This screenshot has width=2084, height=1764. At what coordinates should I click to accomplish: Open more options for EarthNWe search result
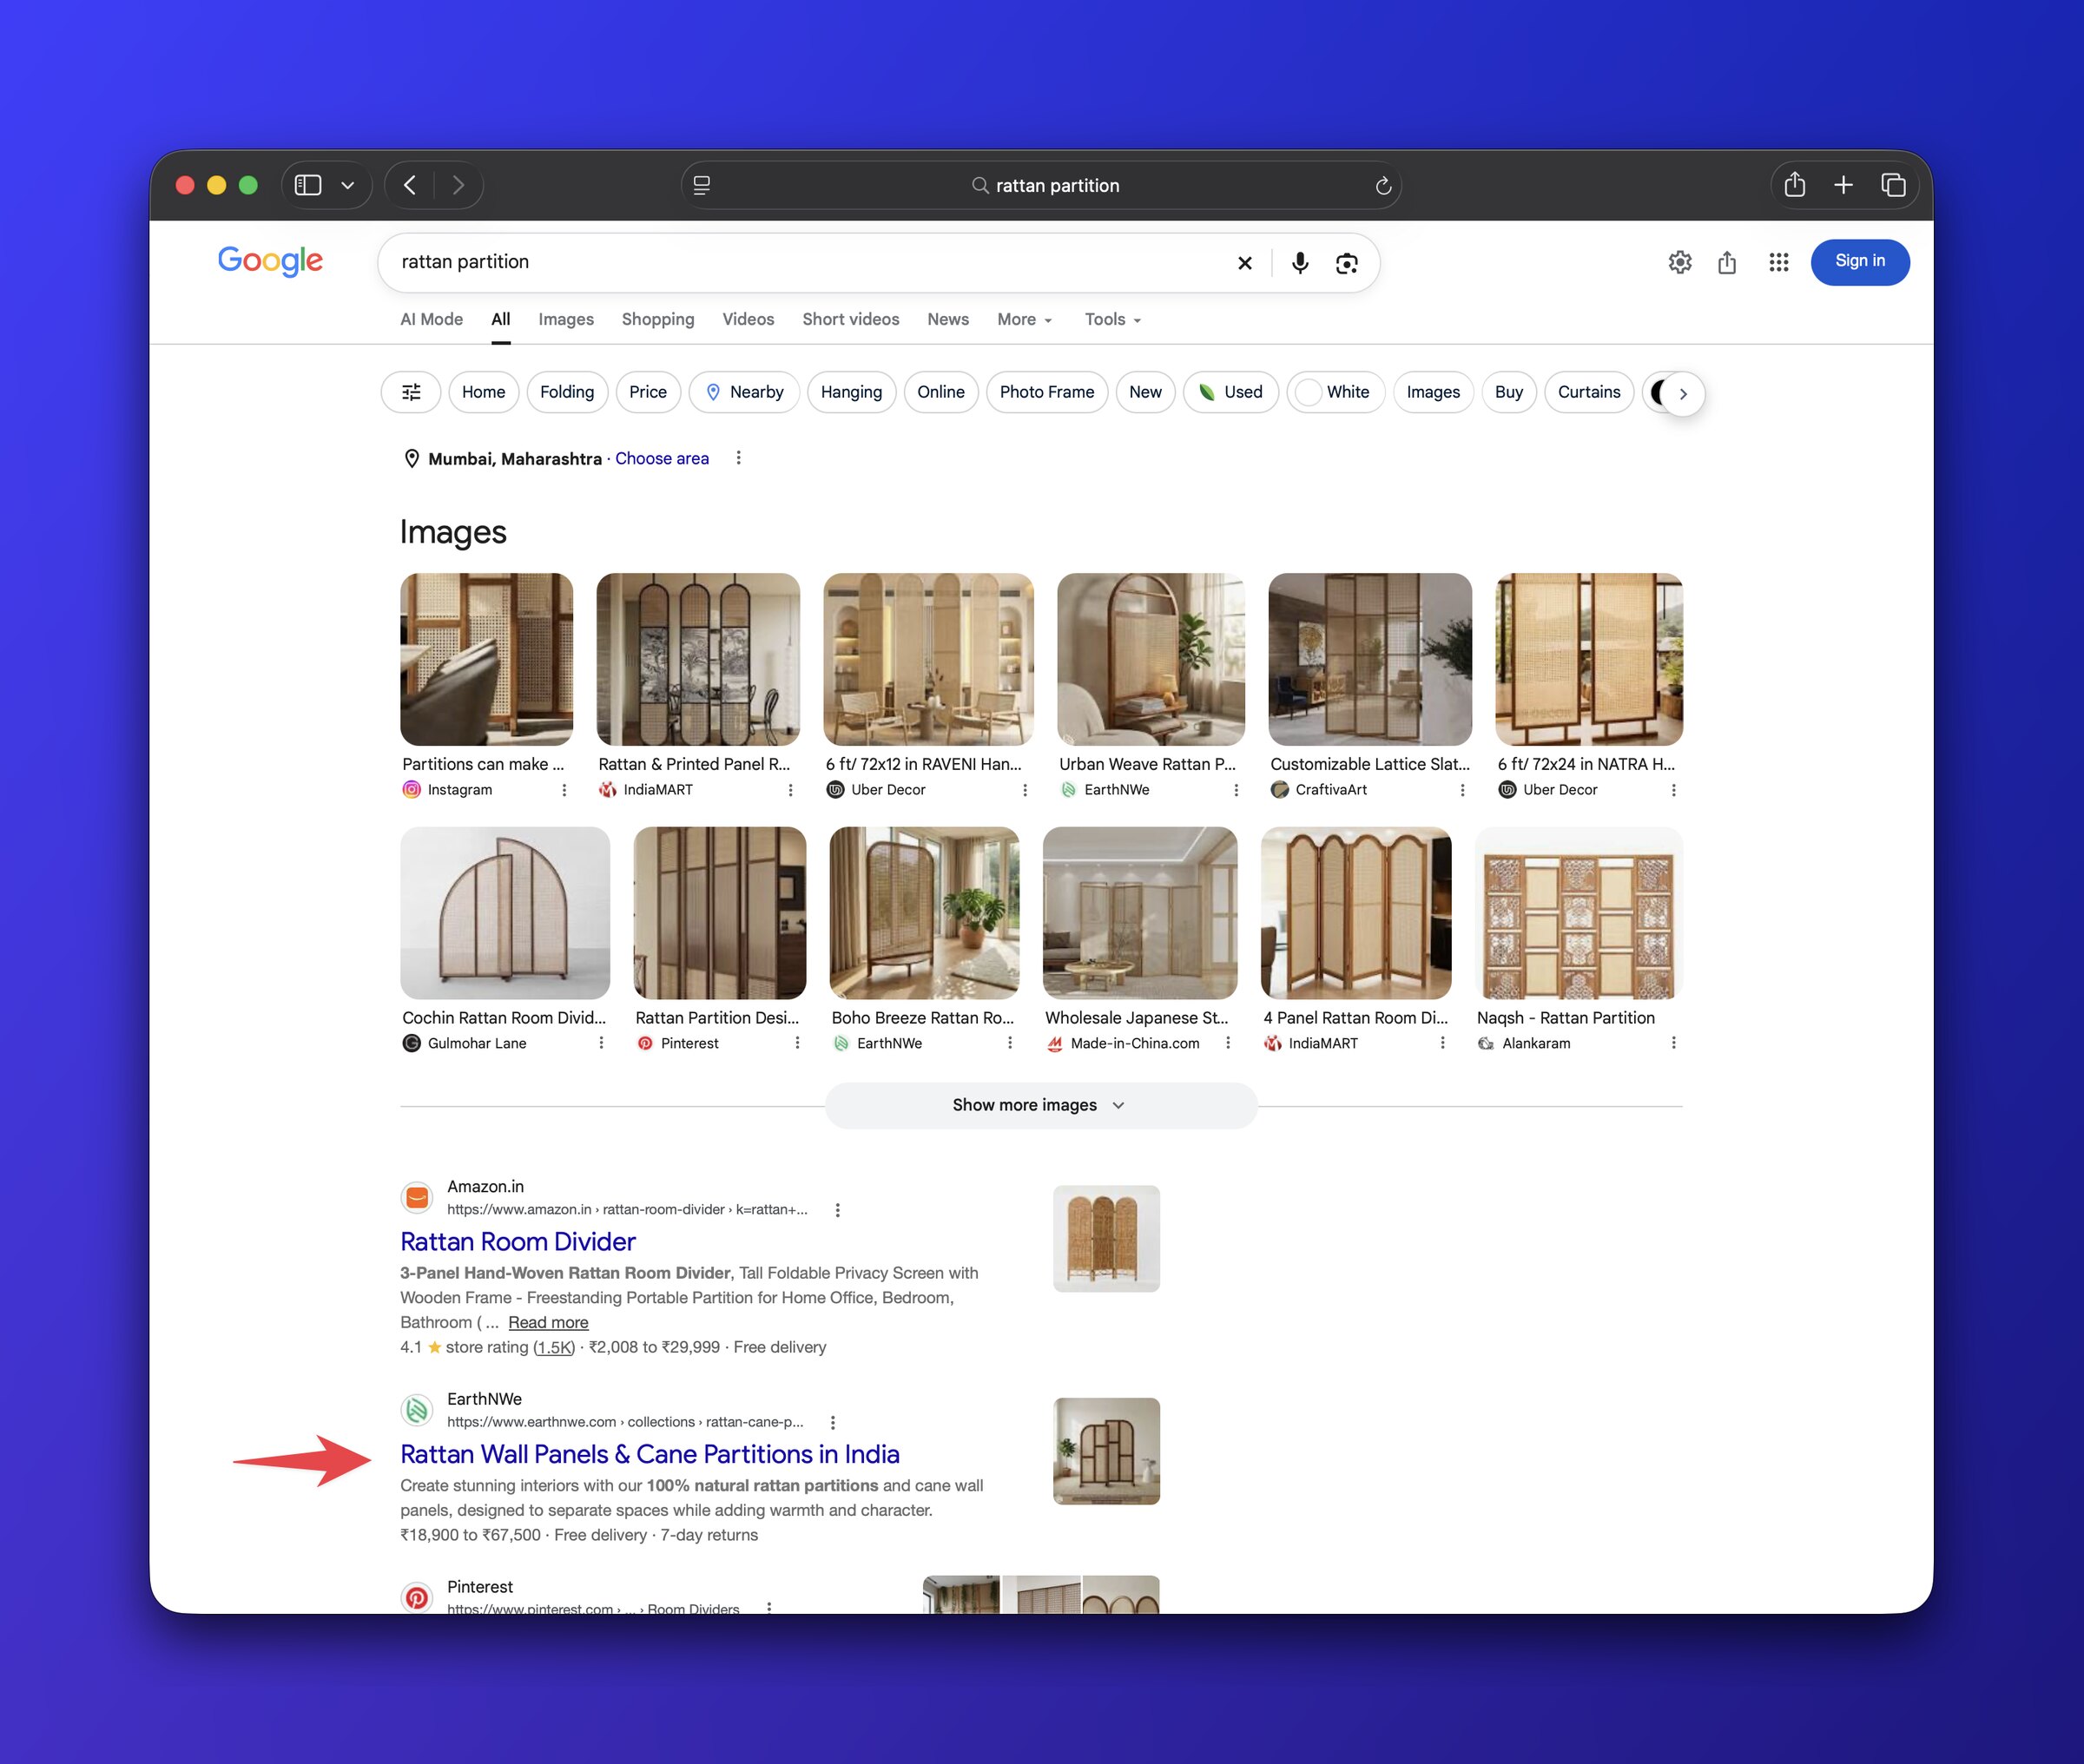click(833, 1422)
